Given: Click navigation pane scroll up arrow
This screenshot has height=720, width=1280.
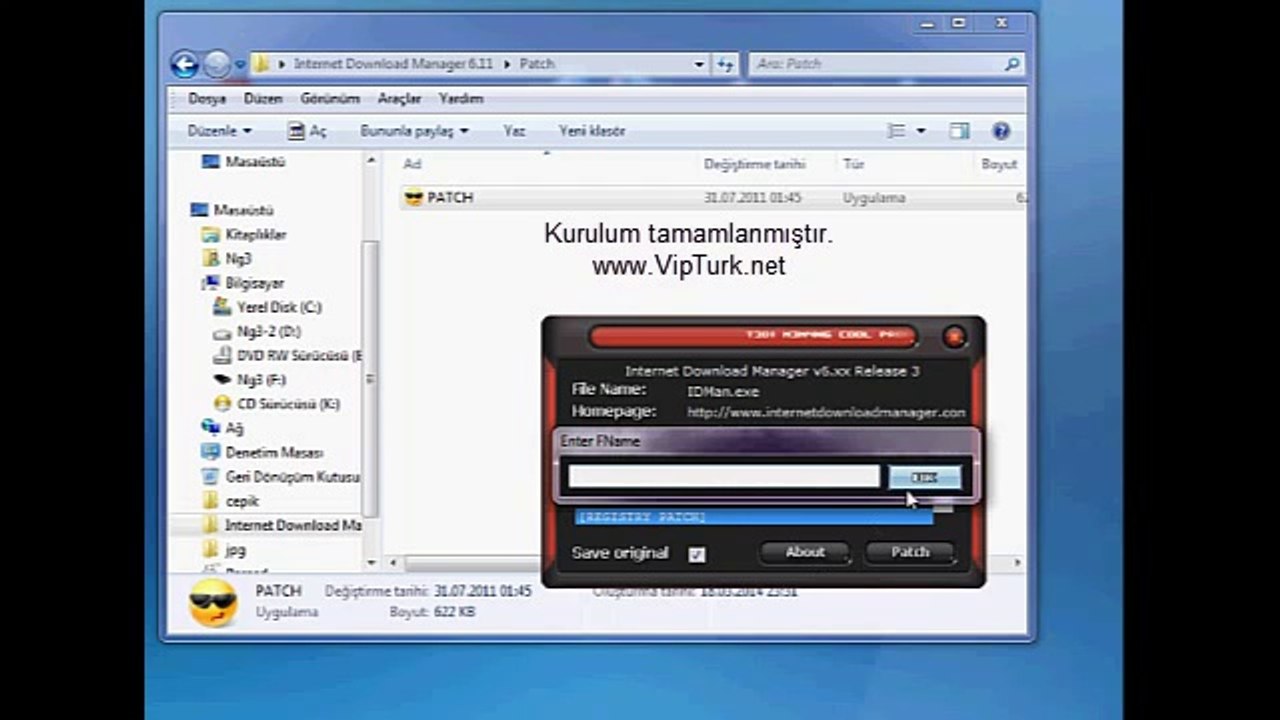Looking at the screenshot, I should pos(371,160).
